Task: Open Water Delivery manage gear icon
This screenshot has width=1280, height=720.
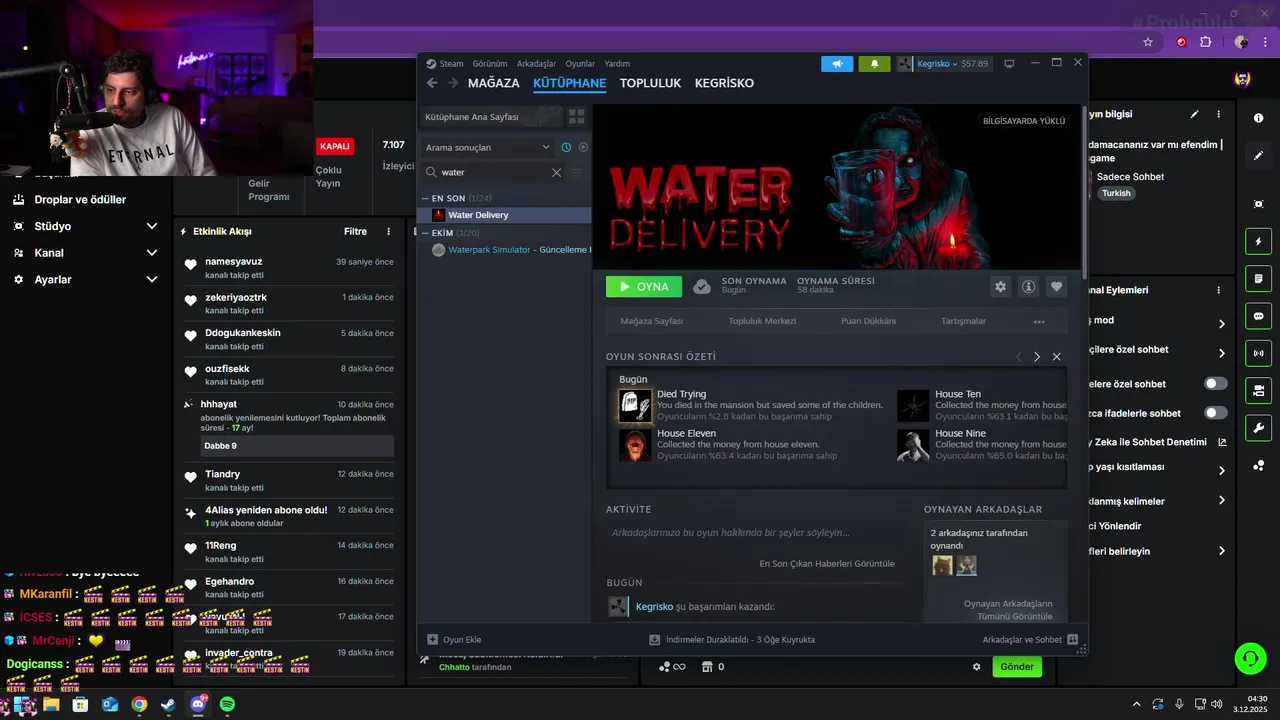Action: (1000, 287)
